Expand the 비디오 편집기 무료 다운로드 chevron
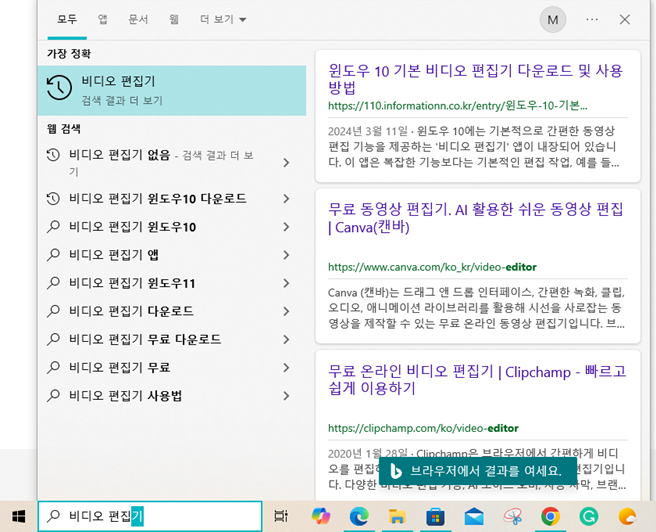 click(x=286, y=339)
